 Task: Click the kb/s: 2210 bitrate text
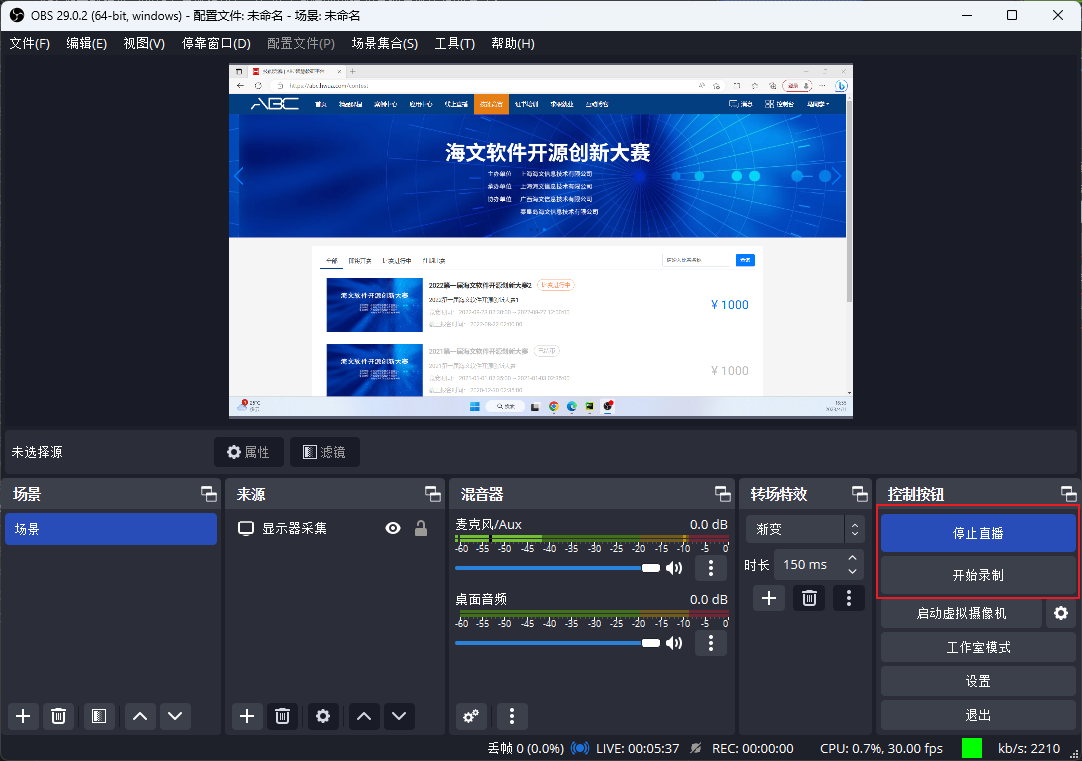tap(1029, 749)
